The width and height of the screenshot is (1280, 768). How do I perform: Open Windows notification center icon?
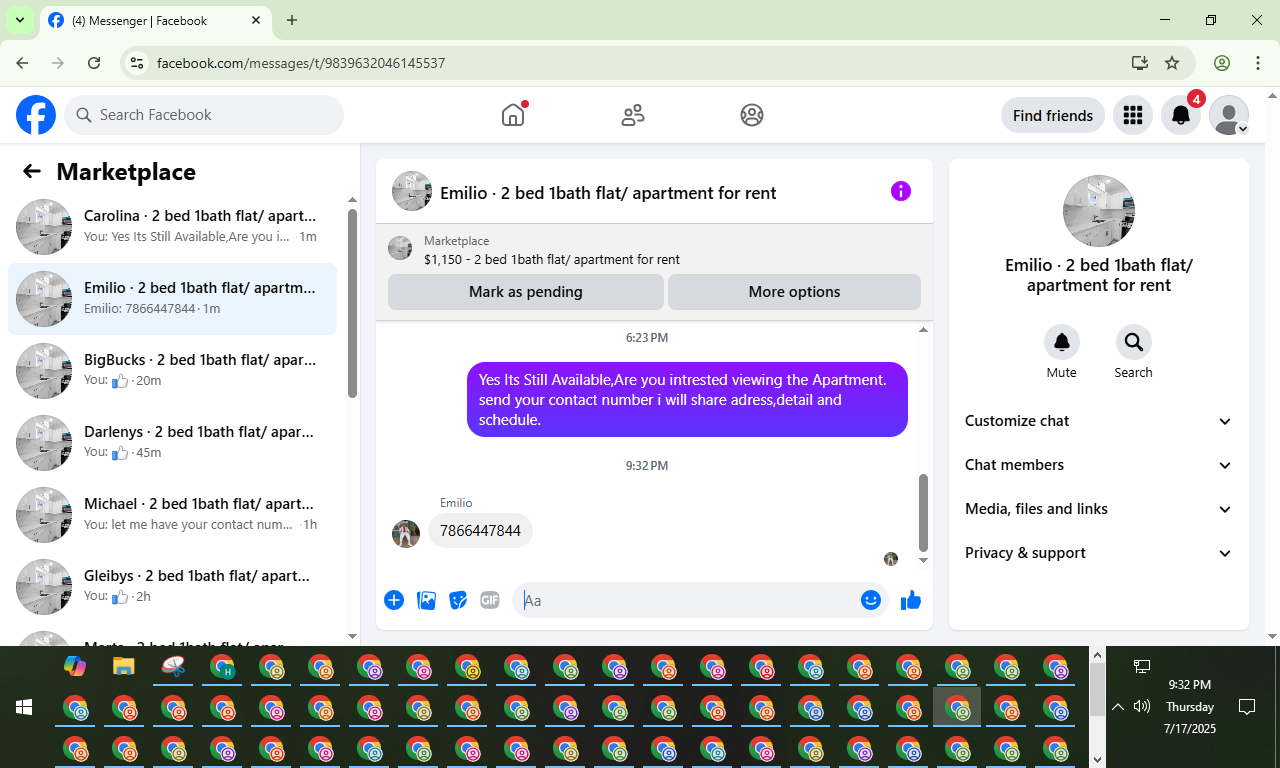pyautogui.click(x=1247, y=707)
